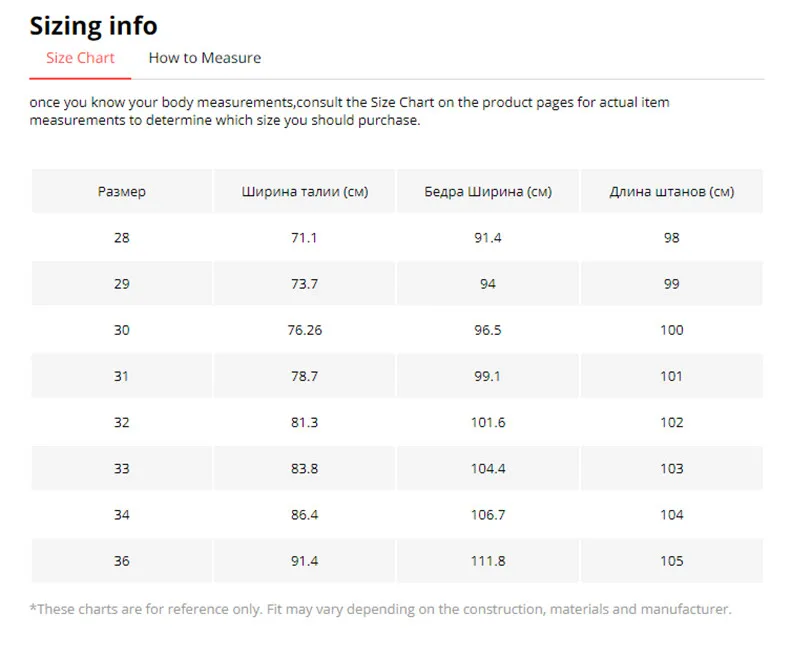The width and height of the screenshot is (790, 657).
Task: Click the Sizing info heading
Action: coord(93,25)
